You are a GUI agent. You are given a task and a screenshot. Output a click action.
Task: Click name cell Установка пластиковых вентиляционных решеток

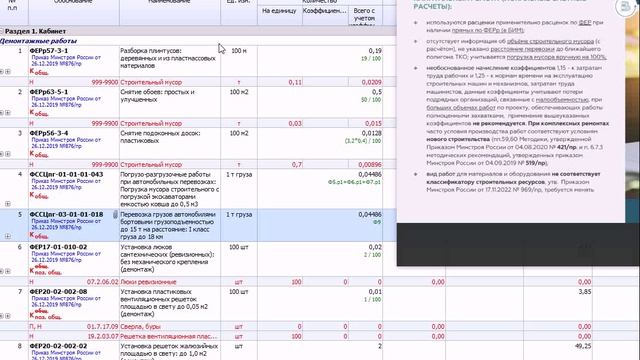coord(169,303)
